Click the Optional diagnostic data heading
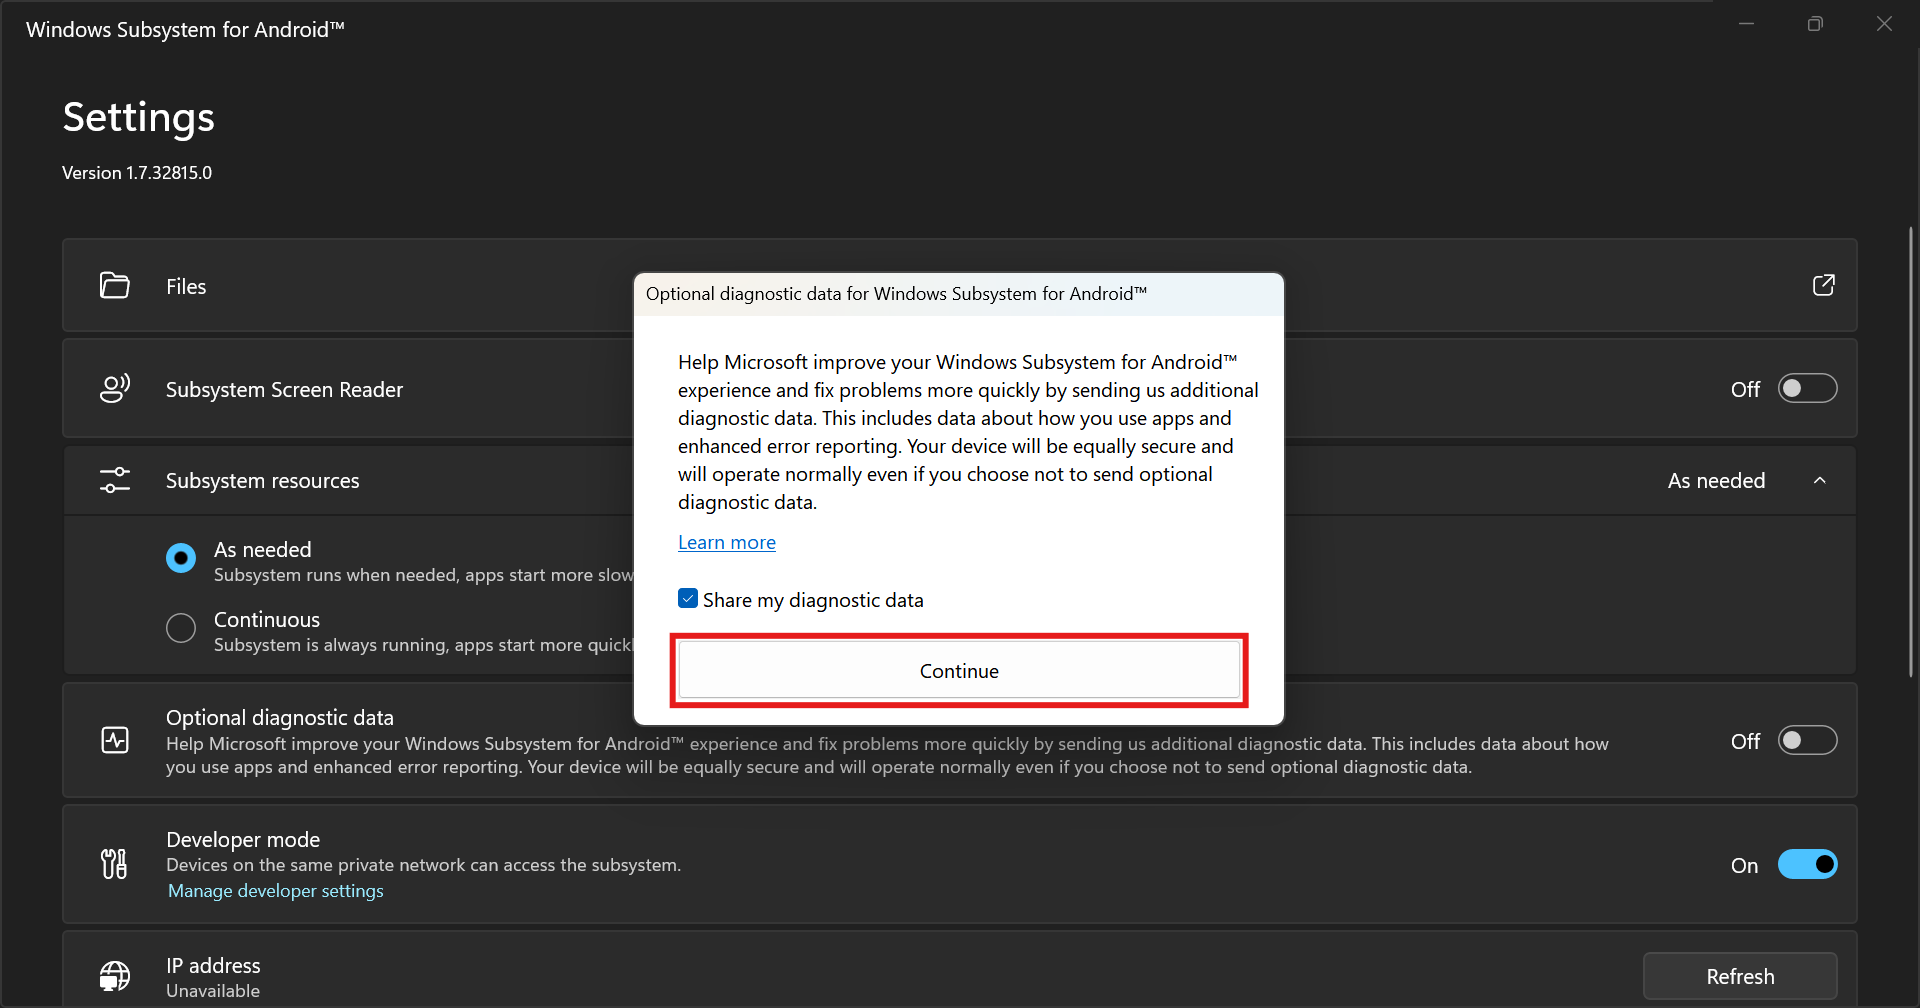Viewport: 1920px width, 1008px height. pos(280,718)
